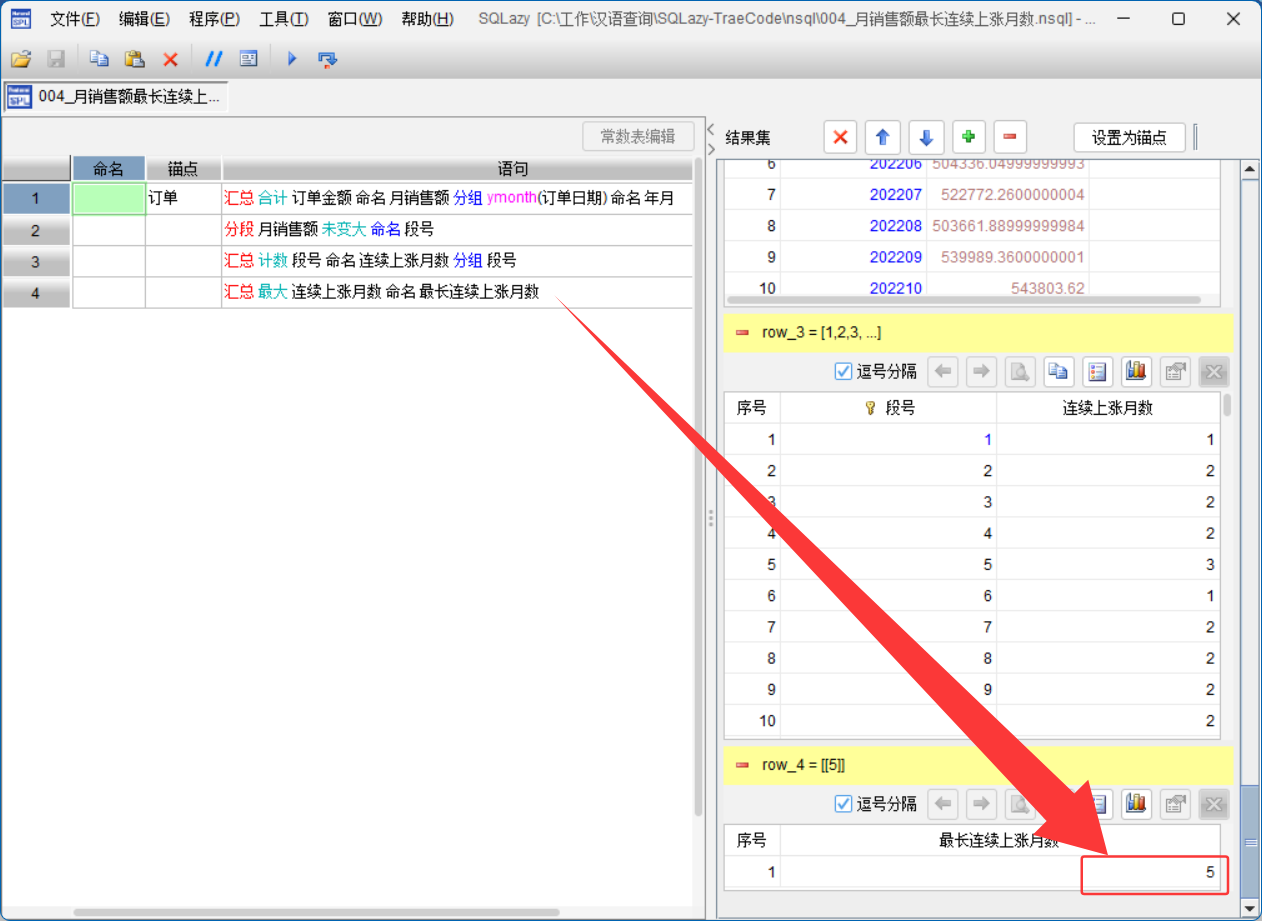
Task: Move result down with blue down arrow
Action: point(926,137)
